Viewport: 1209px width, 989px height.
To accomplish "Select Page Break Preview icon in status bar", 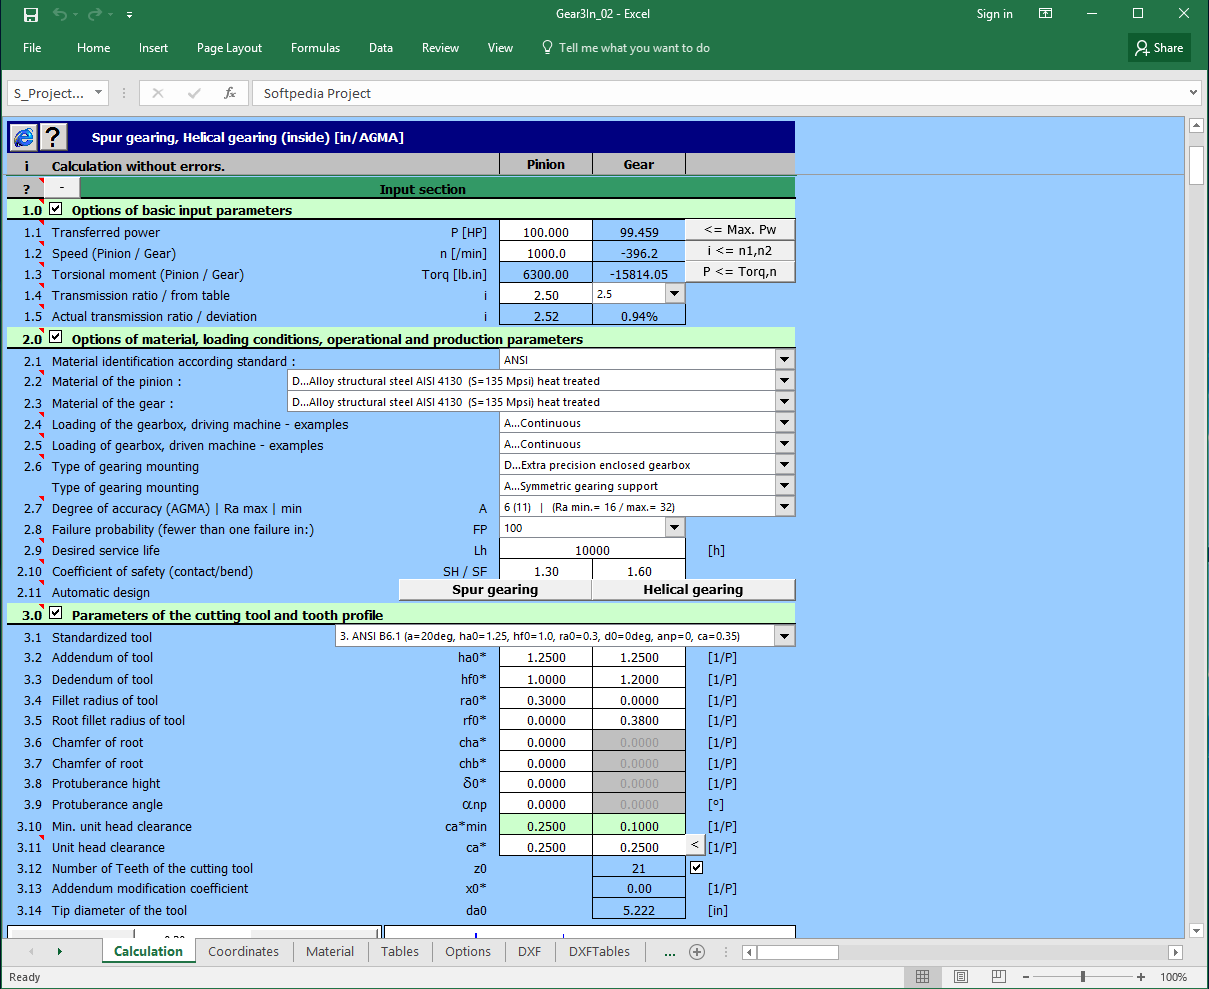I will (x=998, y=976).
